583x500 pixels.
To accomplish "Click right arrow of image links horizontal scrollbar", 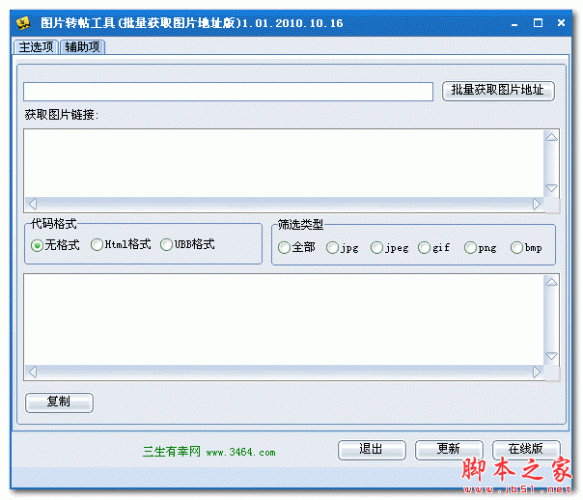I will tap(536, 204).
